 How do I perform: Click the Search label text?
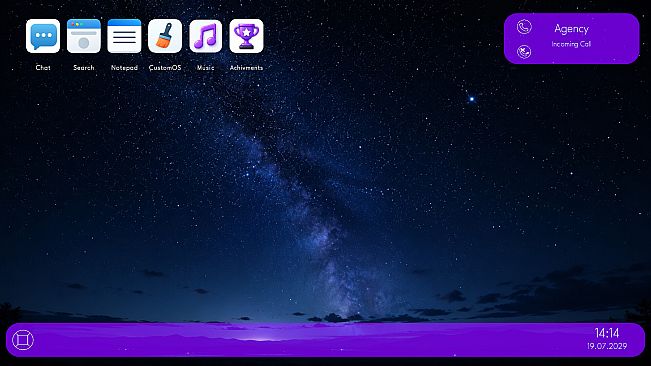pyautogui.click(x=83, y=68)
